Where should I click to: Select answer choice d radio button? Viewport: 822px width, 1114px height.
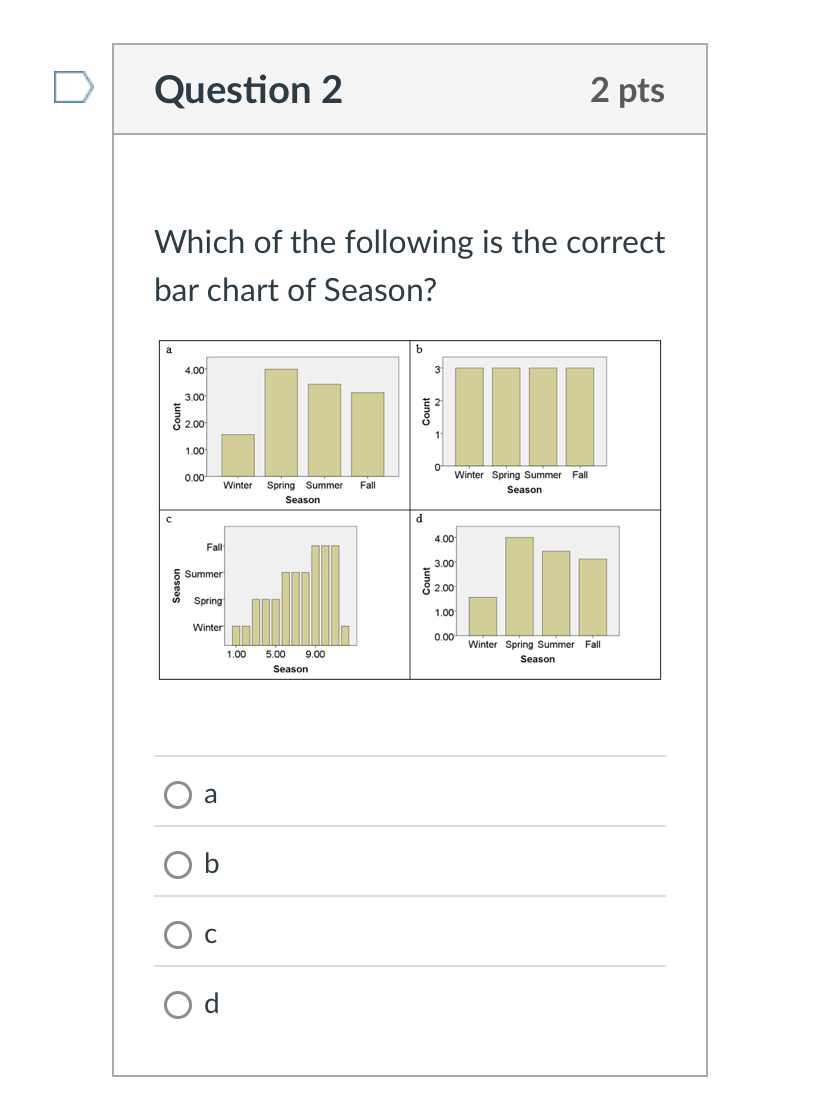coord(178,1004)
